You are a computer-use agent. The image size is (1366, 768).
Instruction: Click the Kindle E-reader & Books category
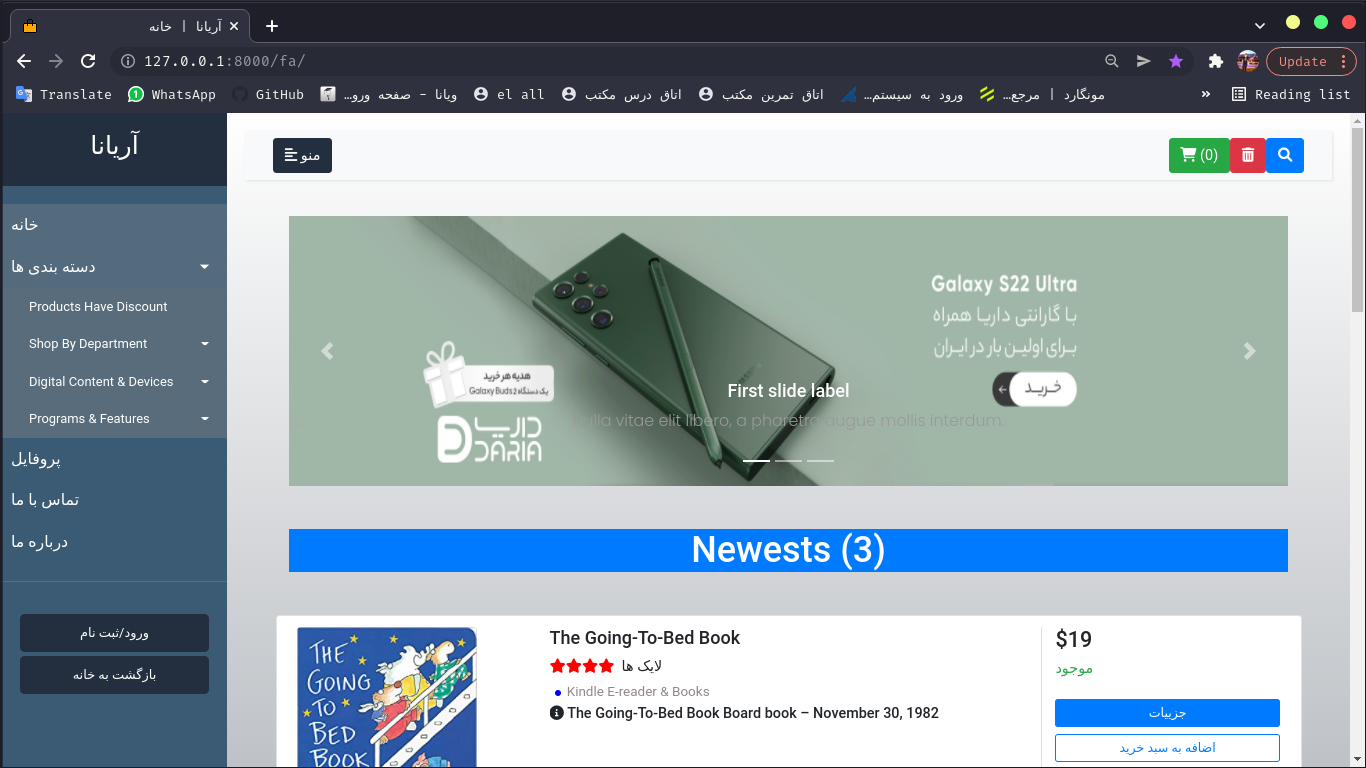638,692
